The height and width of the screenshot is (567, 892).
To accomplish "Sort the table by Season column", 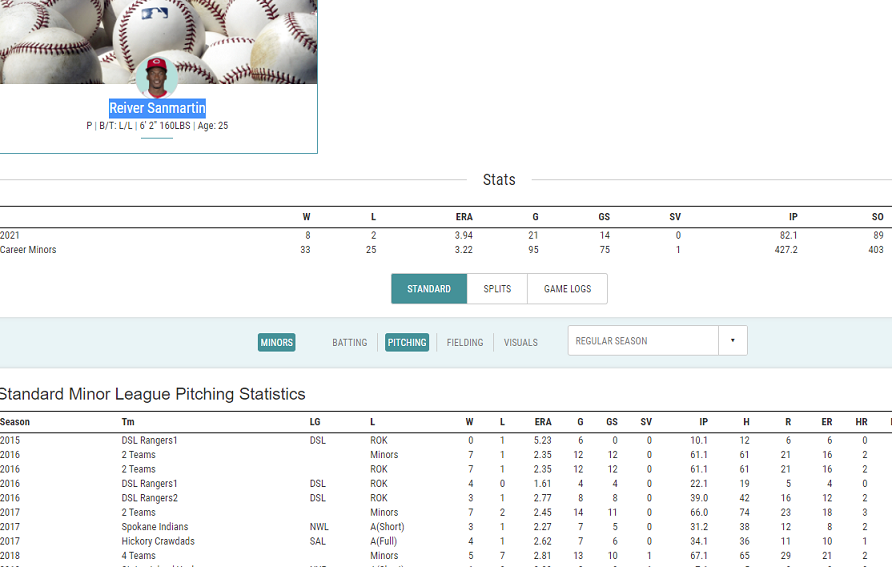I will [15, 422].
